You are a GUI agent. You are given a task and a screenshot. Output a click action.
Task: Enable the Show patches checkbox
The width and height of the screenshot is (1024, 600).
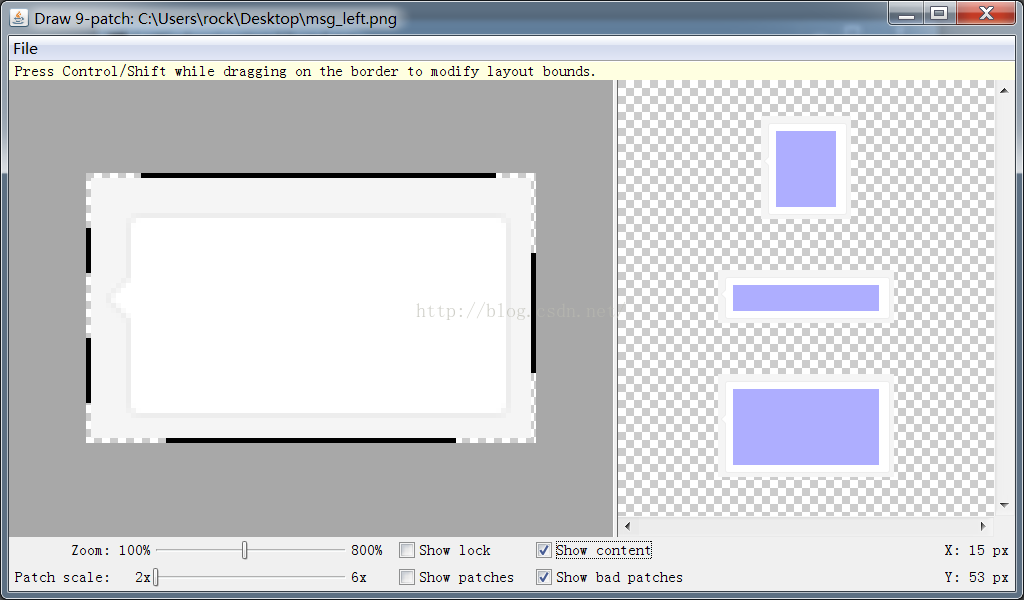tap(407, 577)
